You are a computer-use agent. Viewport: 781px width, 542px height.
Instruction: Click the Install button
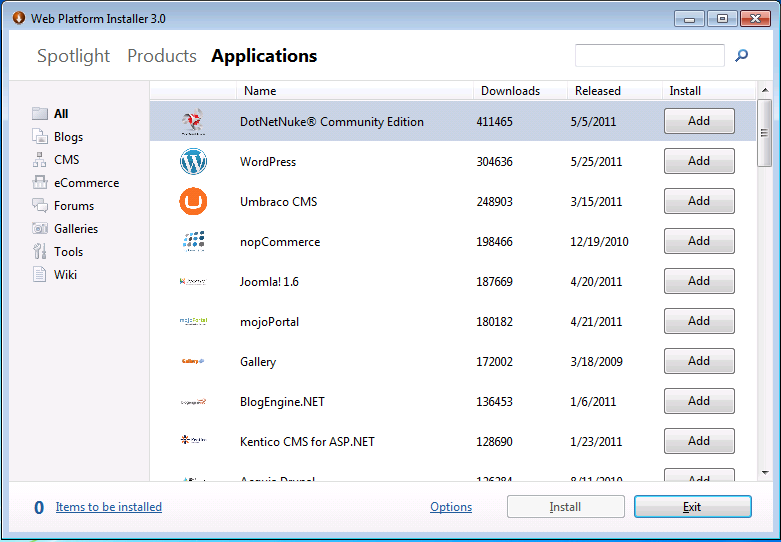[x=566, y=507]
